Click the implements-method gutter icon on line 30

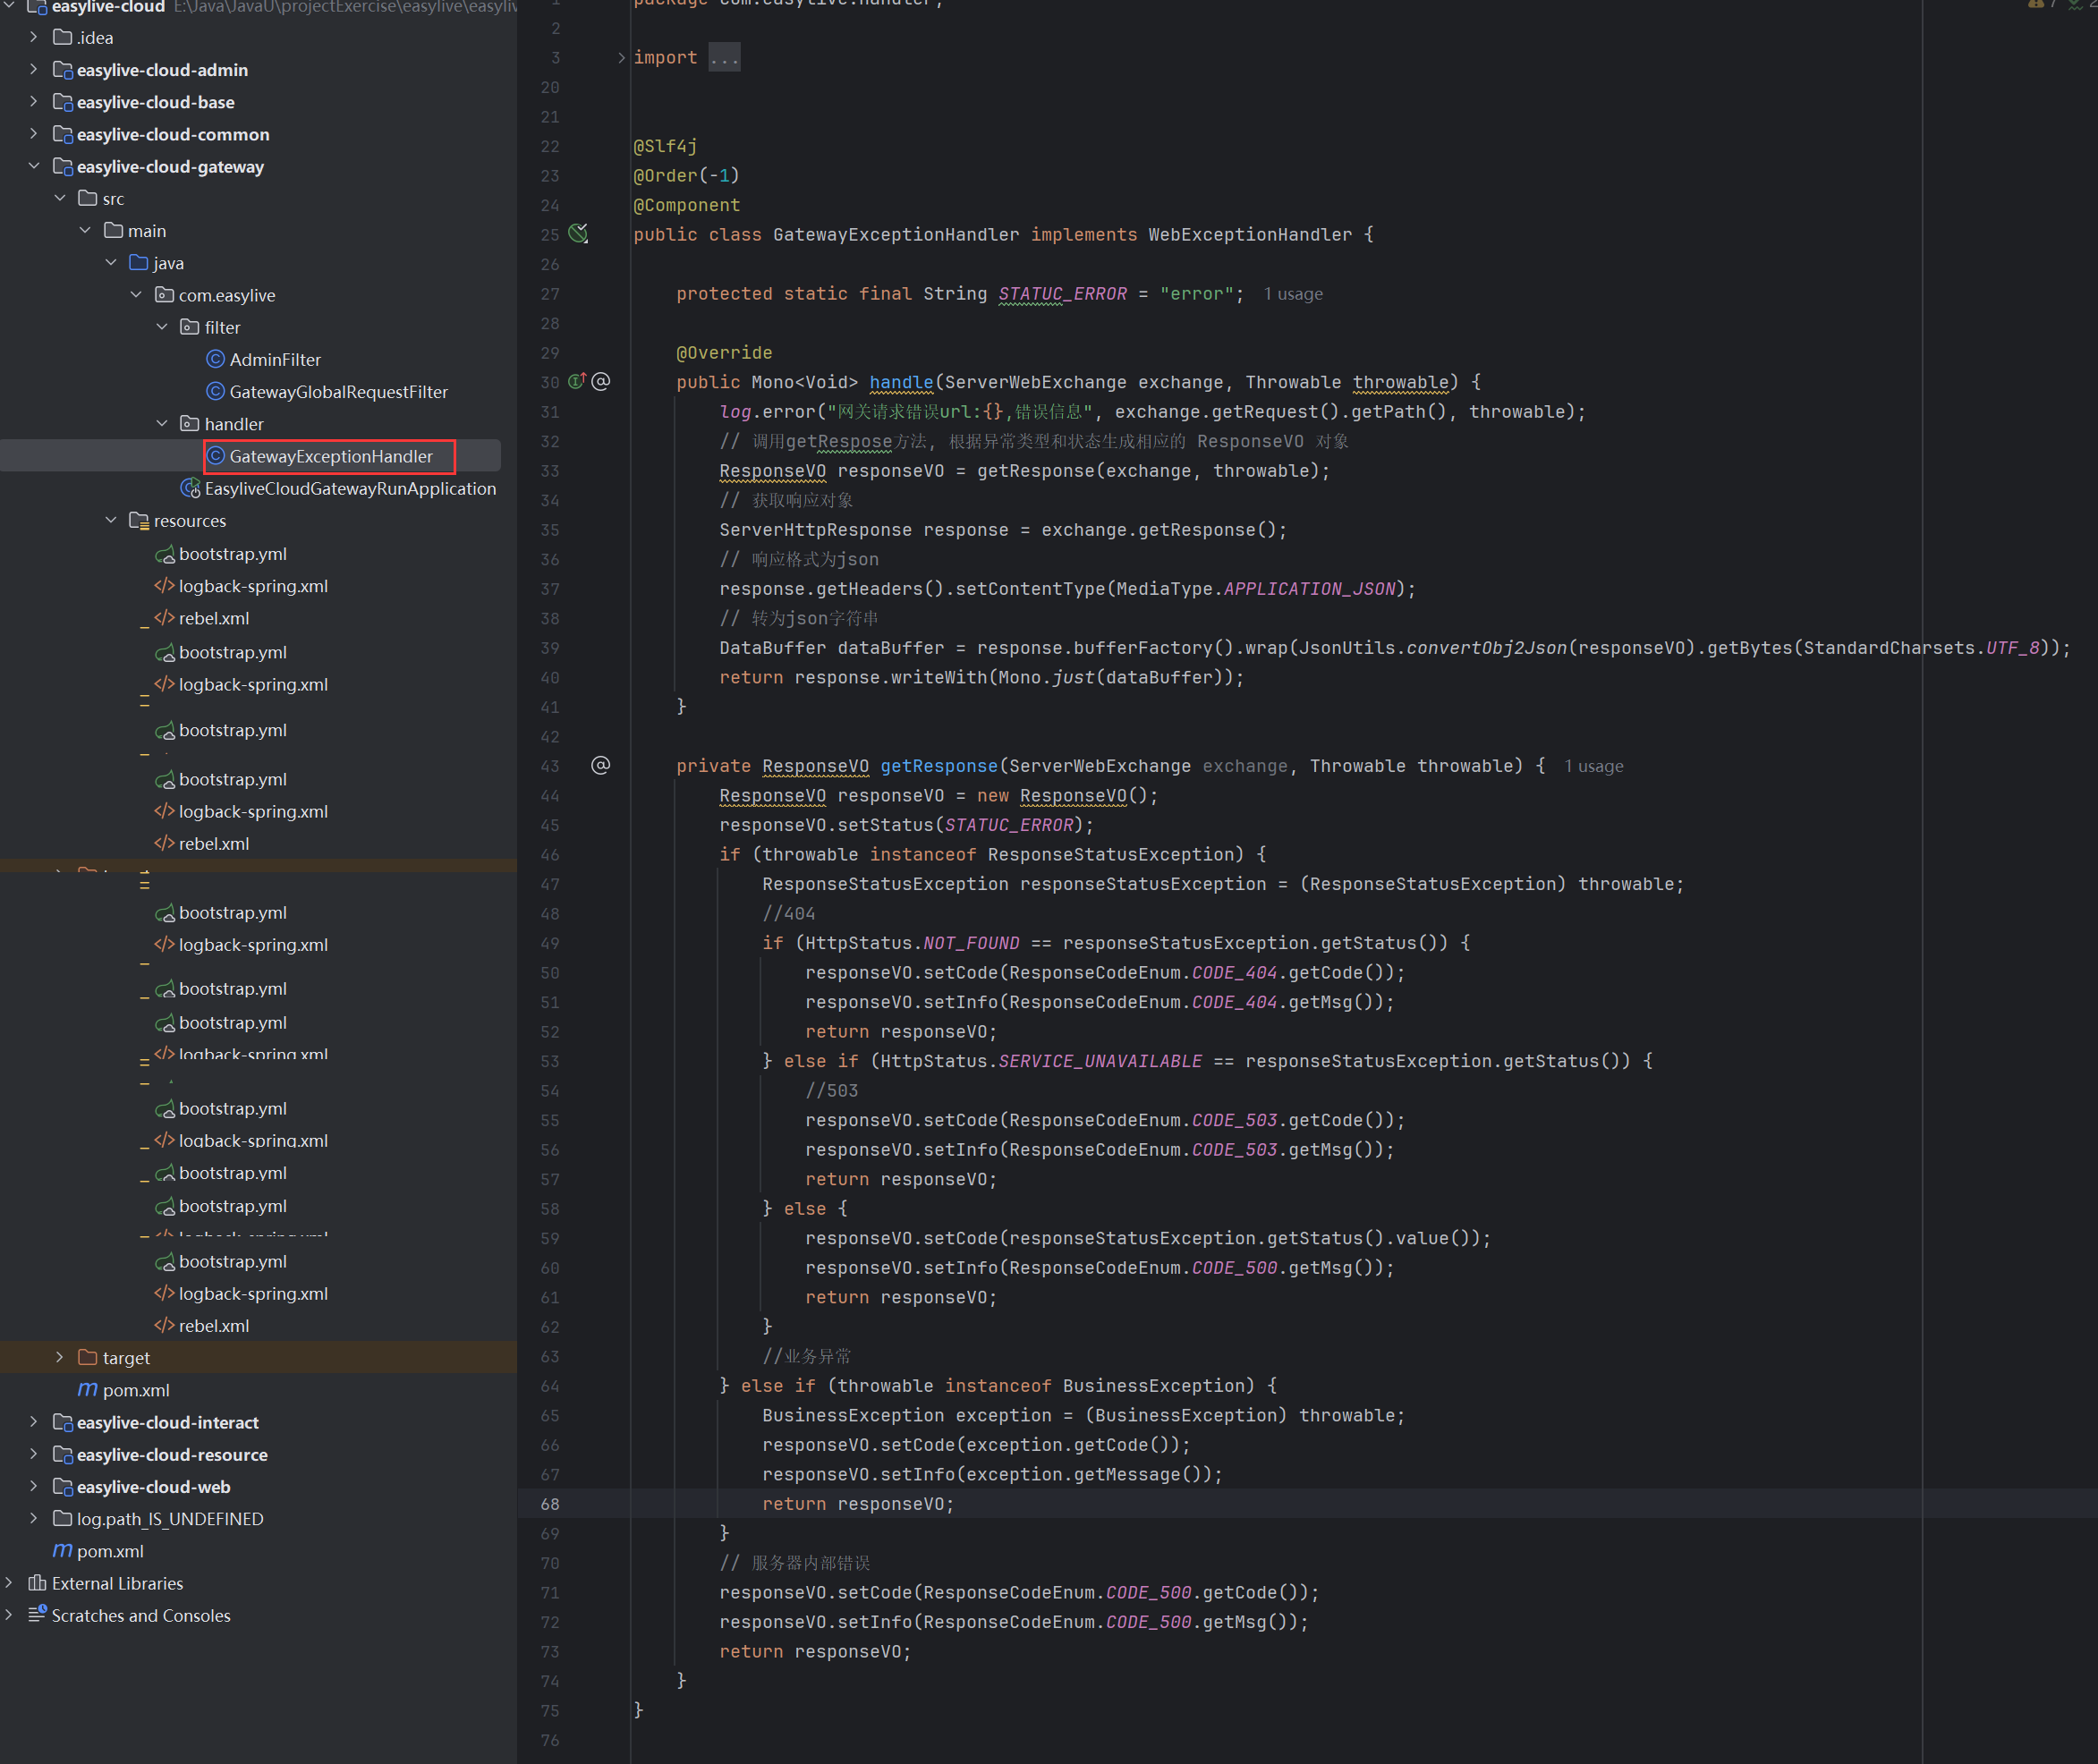[577, 381]
